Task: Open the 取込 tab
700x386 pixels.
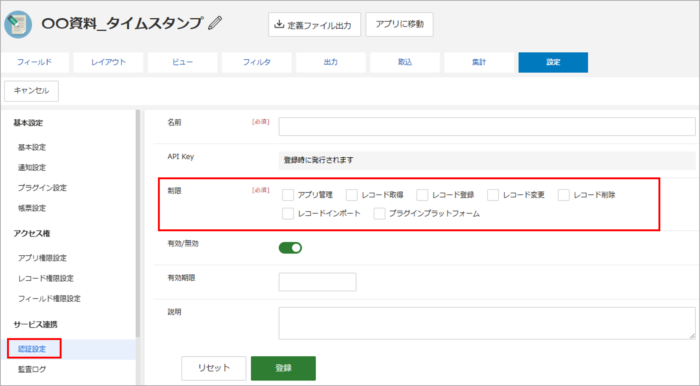Action: [405, 62]
